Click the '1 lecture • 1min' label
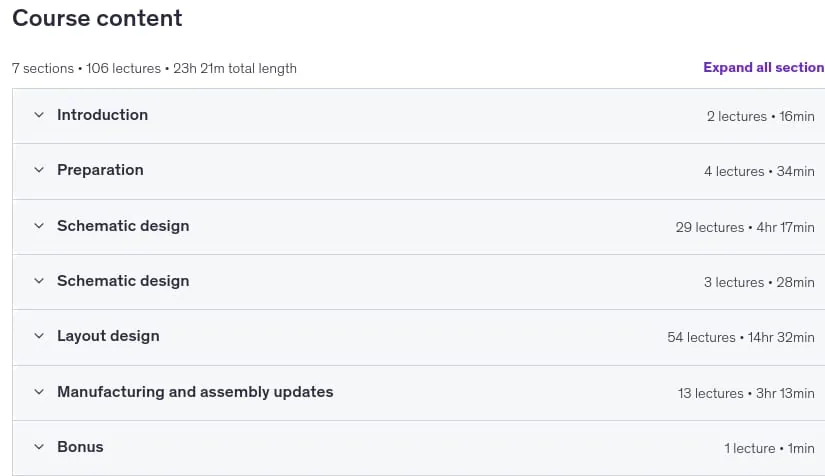 point(769,448)
